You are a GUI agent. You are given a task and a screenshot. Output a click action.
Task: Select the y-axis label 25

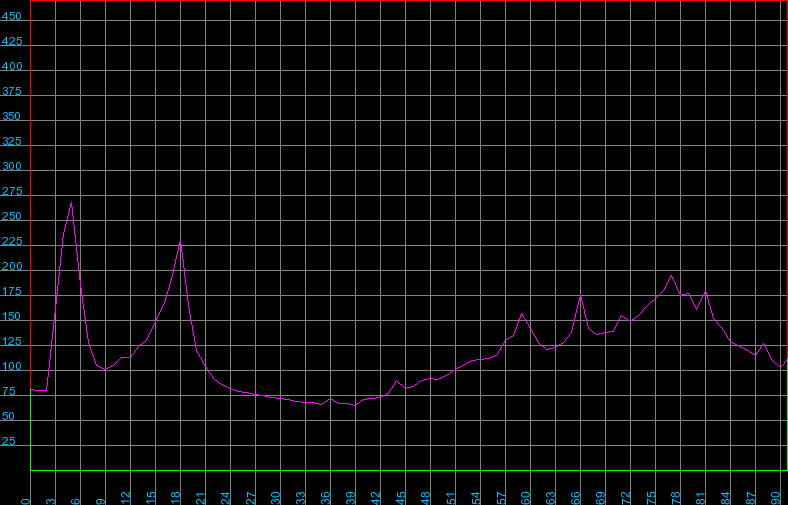coord(12,441)
